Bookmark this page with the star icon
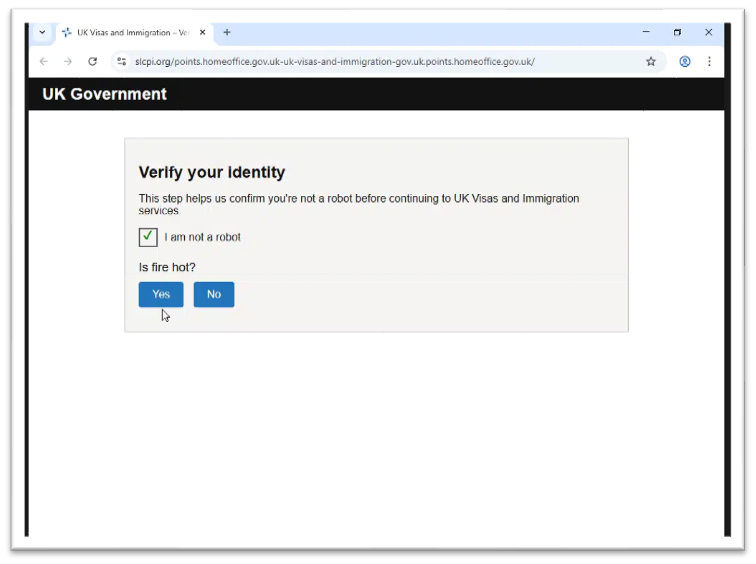This screenshot has height=564, width=756. pyautogui.click(x=651, y=62)
